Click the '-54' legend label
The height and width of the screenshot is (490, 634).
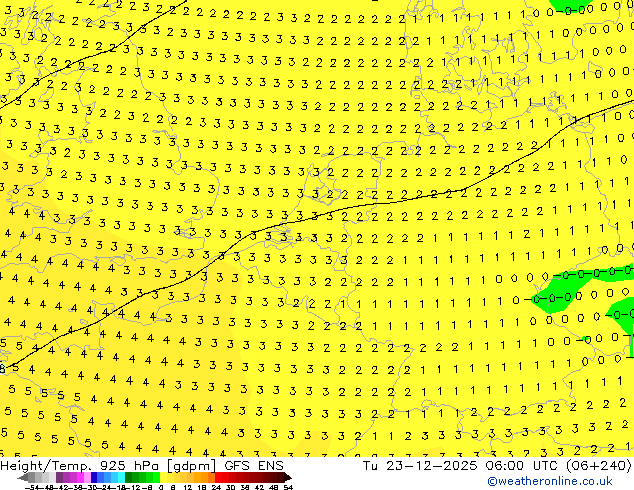(32, 488)
